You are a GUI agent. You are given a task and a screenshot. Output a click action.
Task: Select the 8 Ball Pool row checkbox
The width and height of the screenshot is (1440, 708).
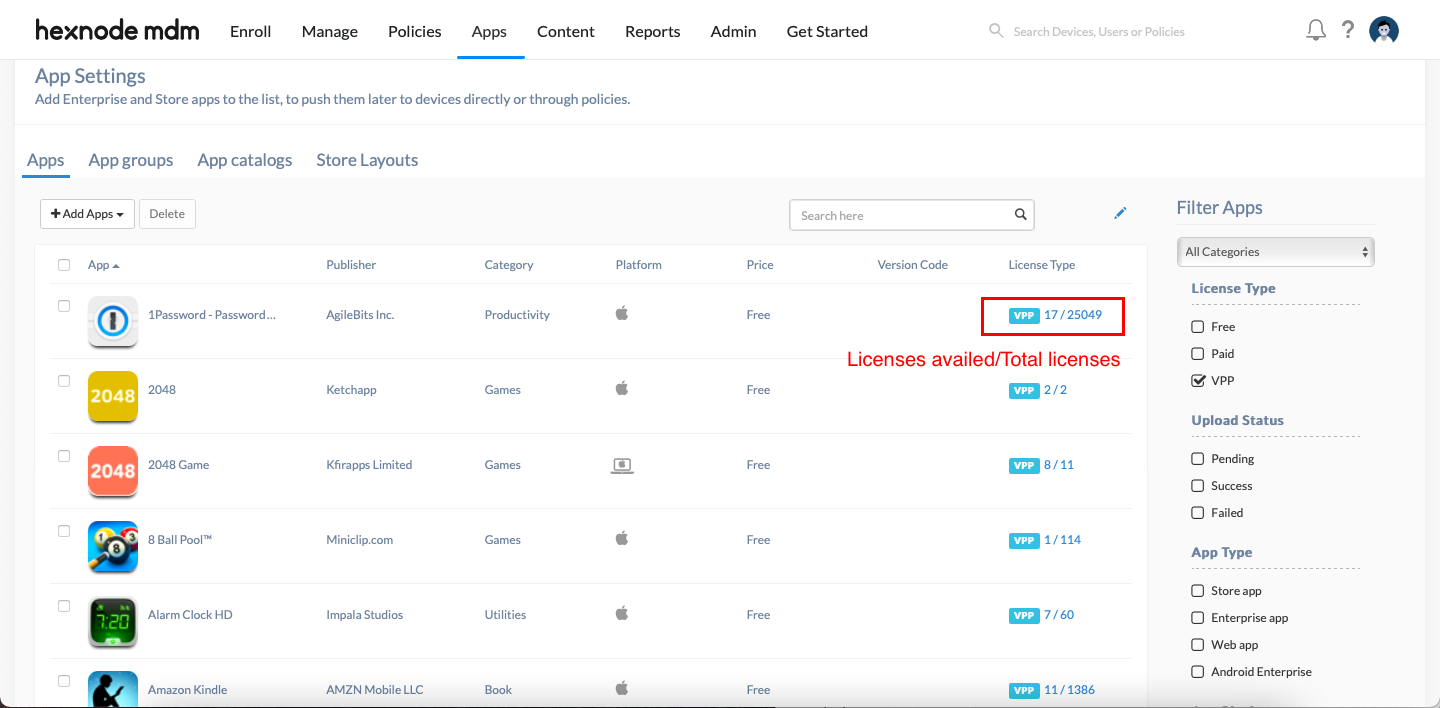click(x=64, y=531)
